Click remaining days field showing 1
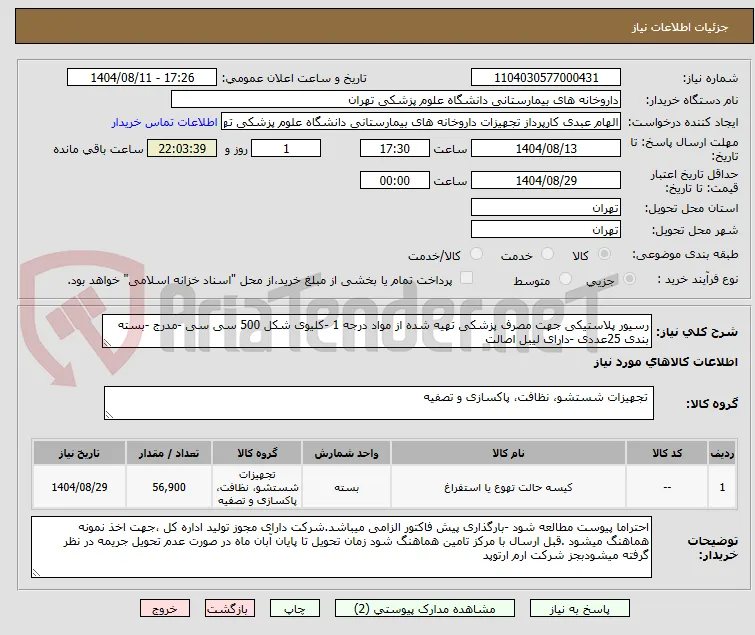The width and height of the screenshot is (755, 635). point(286,148)
